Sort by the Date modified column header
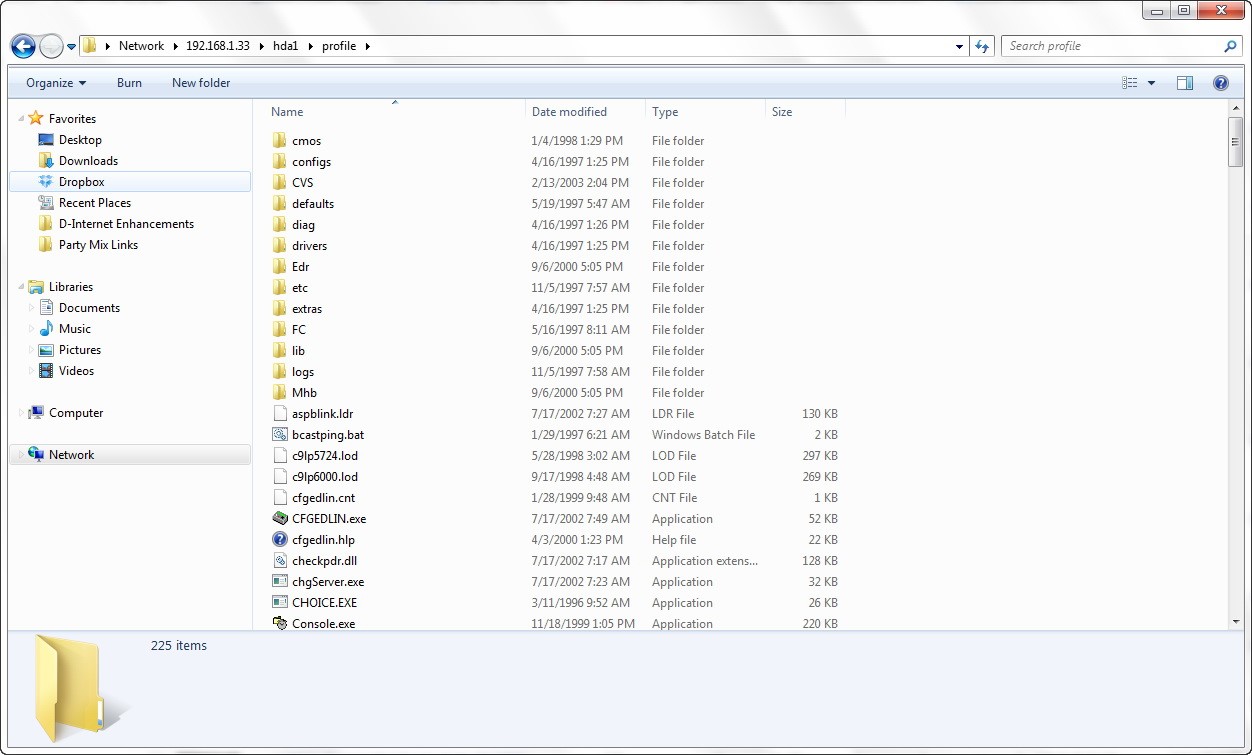Image resolution: width=1252 pixels, height=755 pixels. point(569,112)
